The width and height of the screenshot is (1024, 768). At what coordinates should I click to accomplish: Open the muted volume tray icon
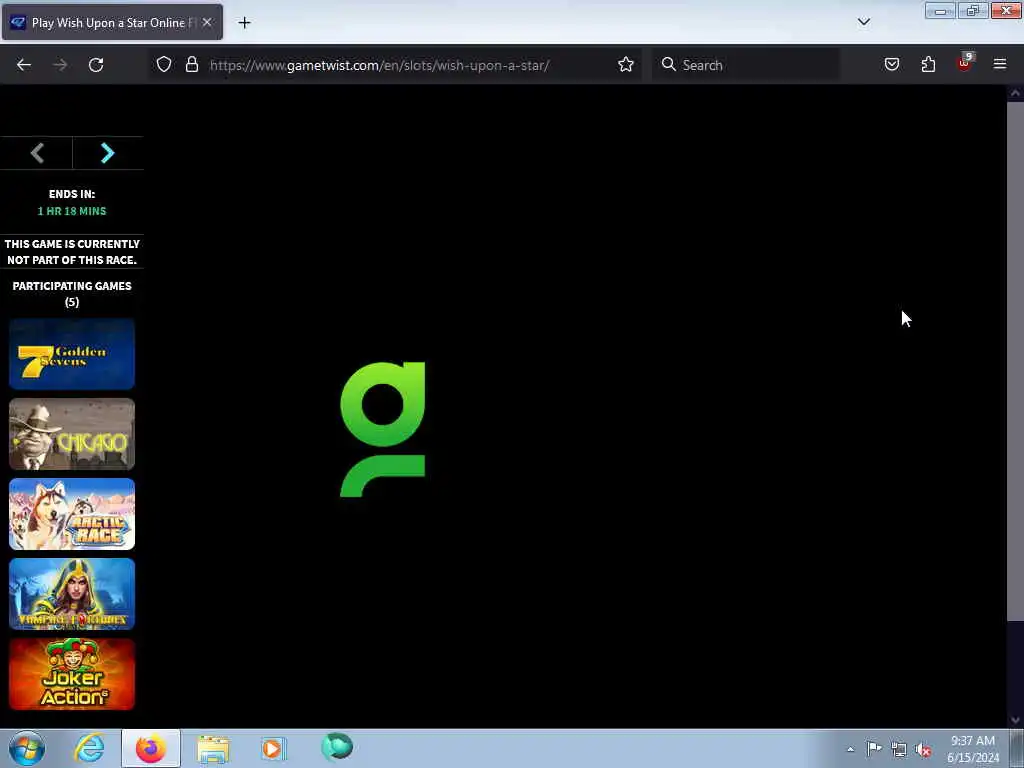923,749
